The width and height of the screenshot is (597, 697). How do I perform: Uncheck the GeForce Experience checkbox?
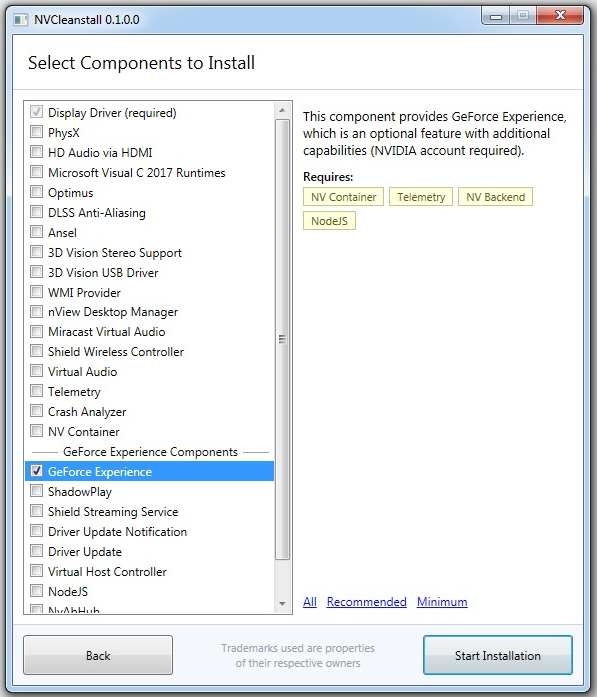[x=36, y=471]
